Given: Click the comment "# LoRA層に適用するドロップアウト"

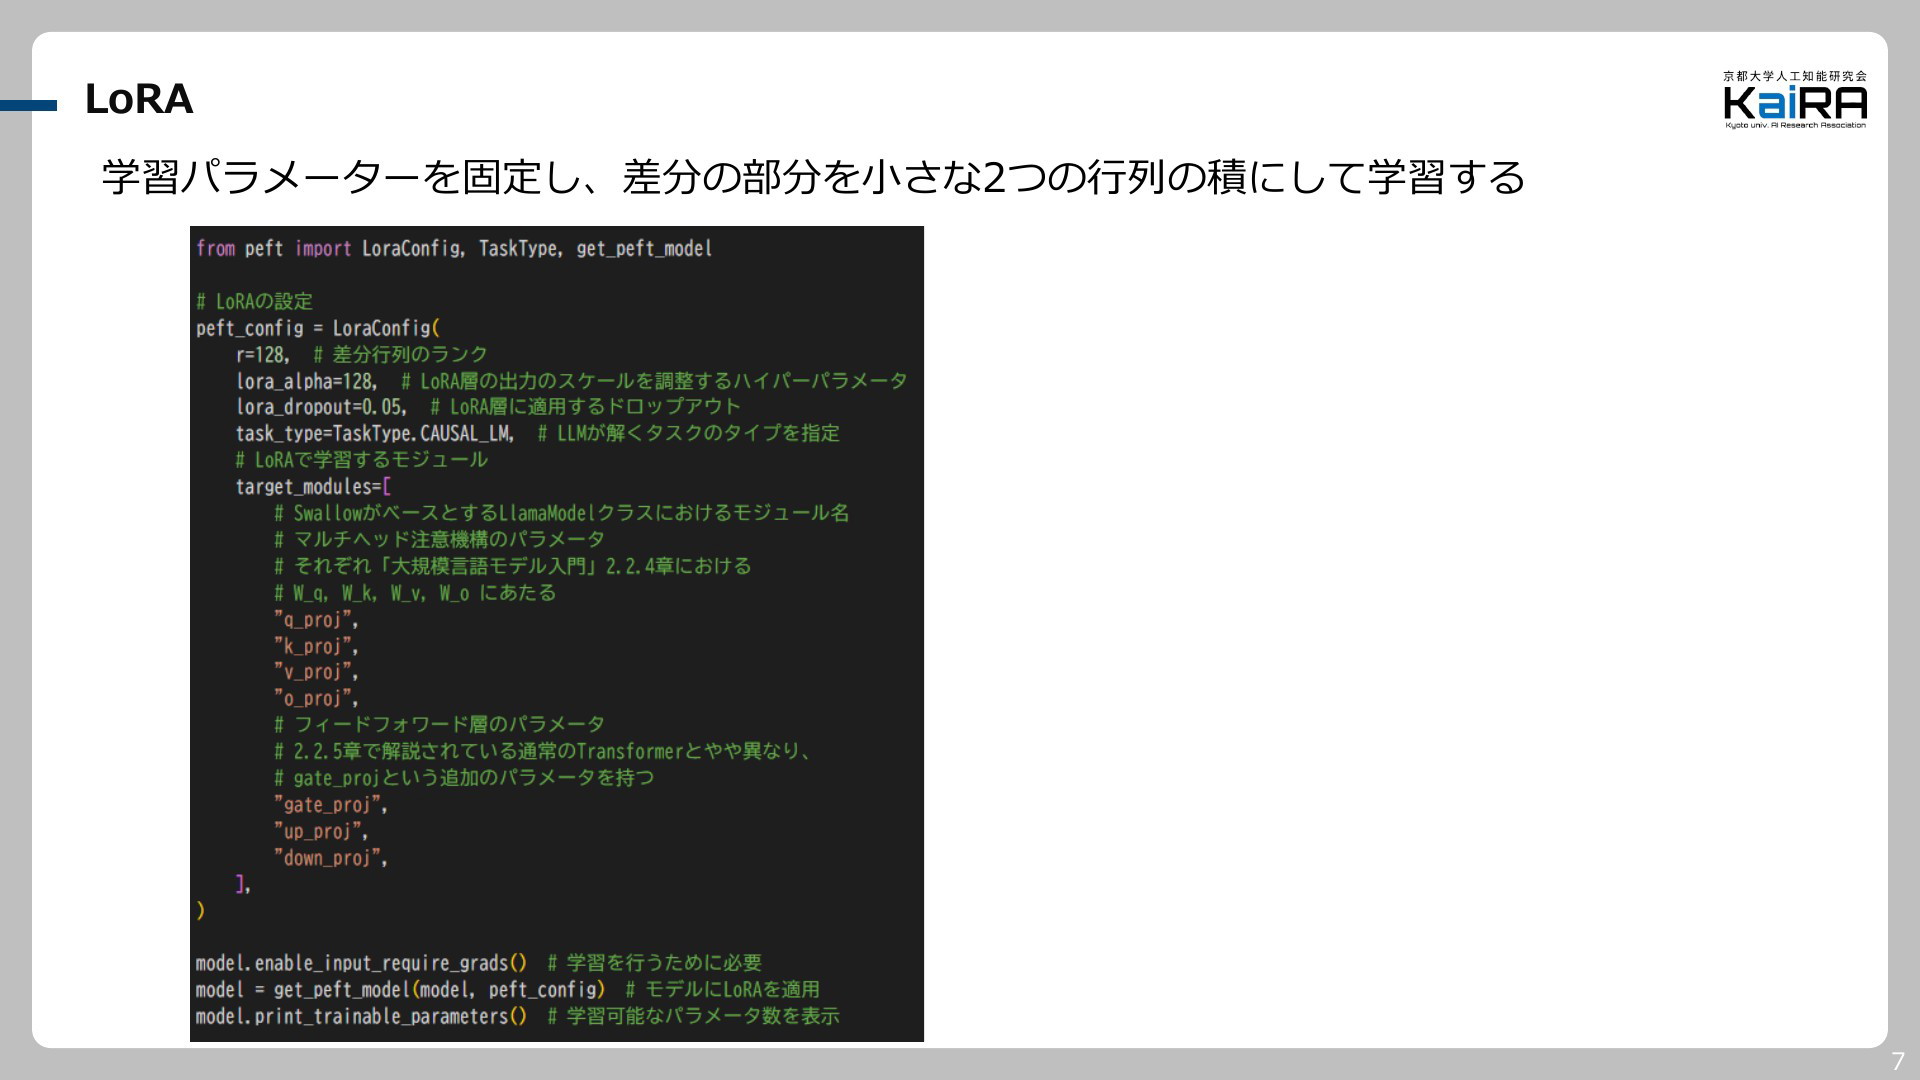Looking at the screenshot, I should click(x=586, y=407).
